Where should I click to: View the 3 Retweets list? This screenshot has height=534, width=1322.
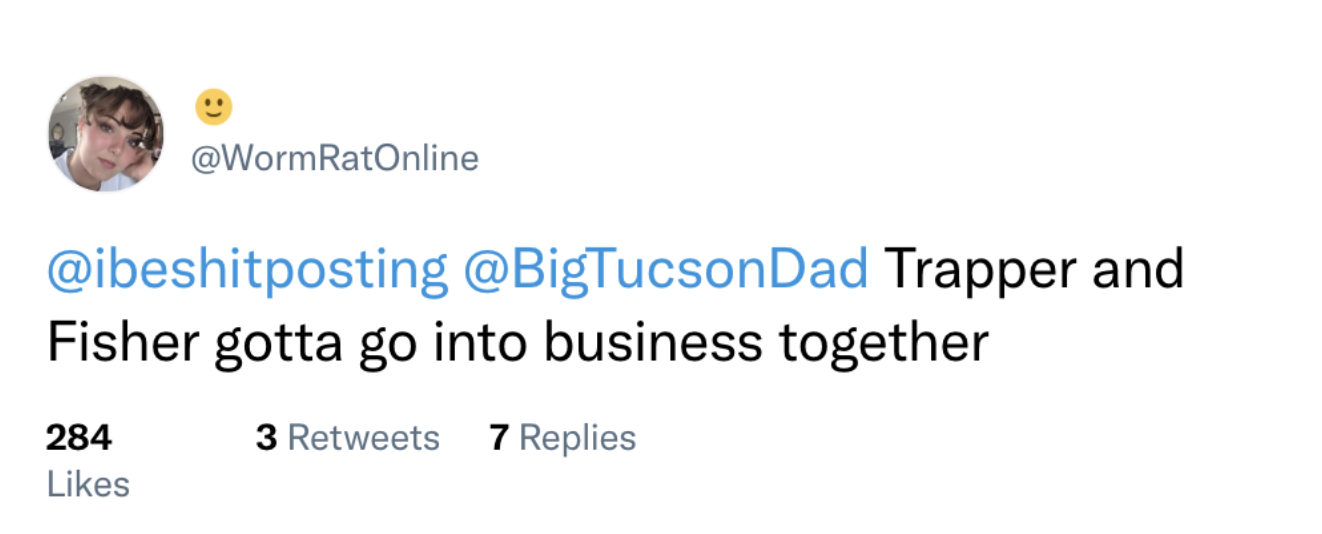click(347, 438)
